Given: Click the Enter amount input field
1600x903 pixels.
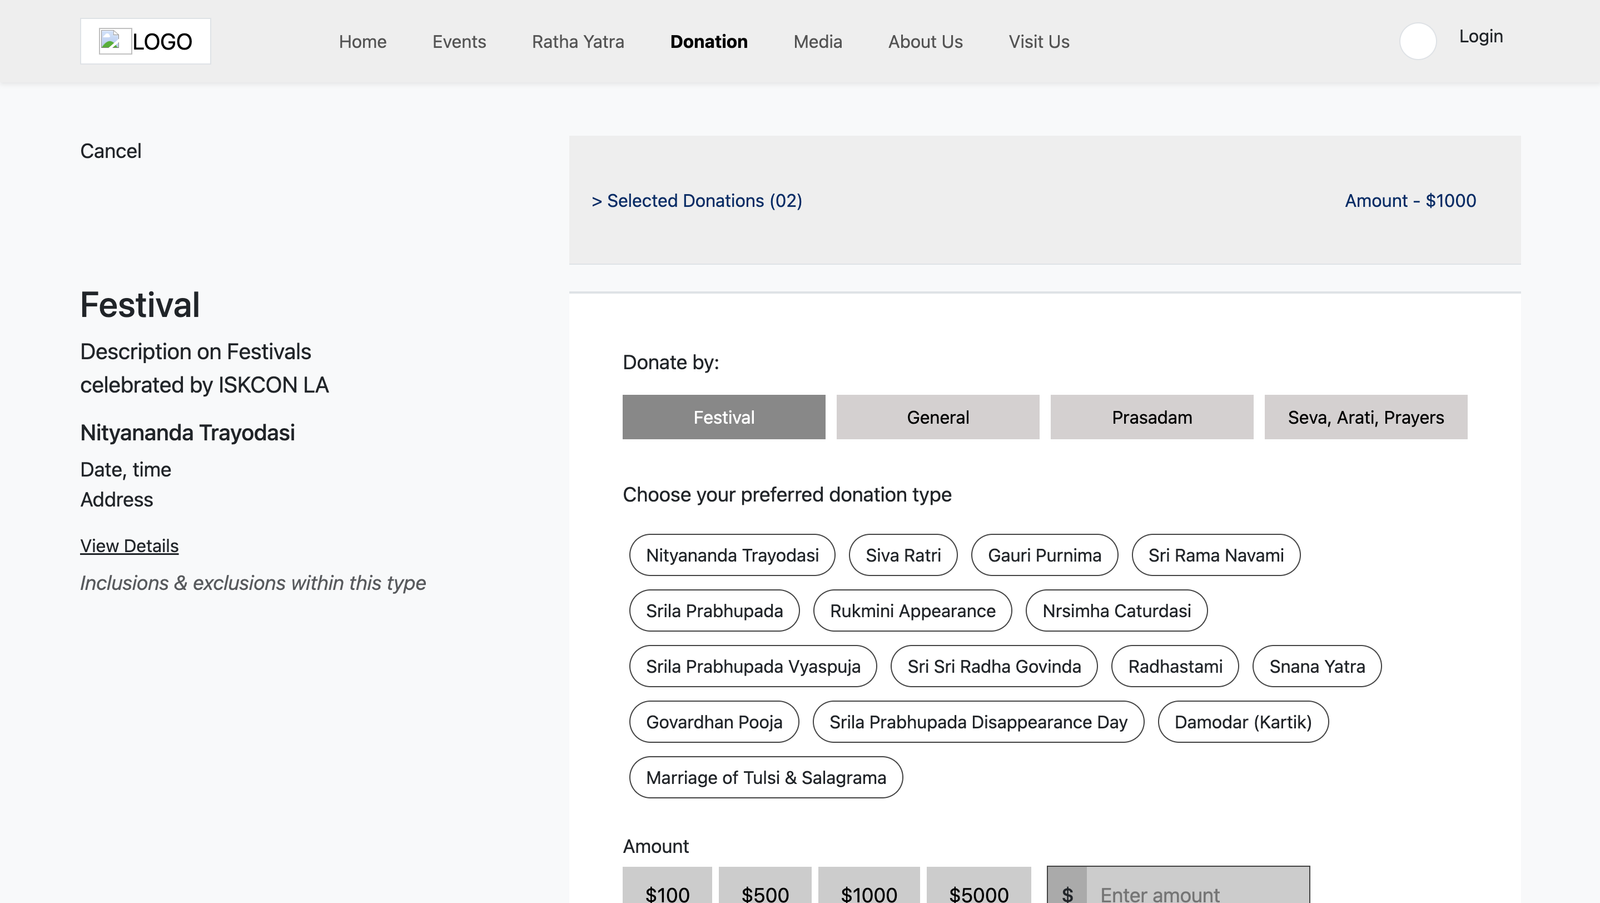Looking at the screenshot, I should click(x=1196, y=890).
